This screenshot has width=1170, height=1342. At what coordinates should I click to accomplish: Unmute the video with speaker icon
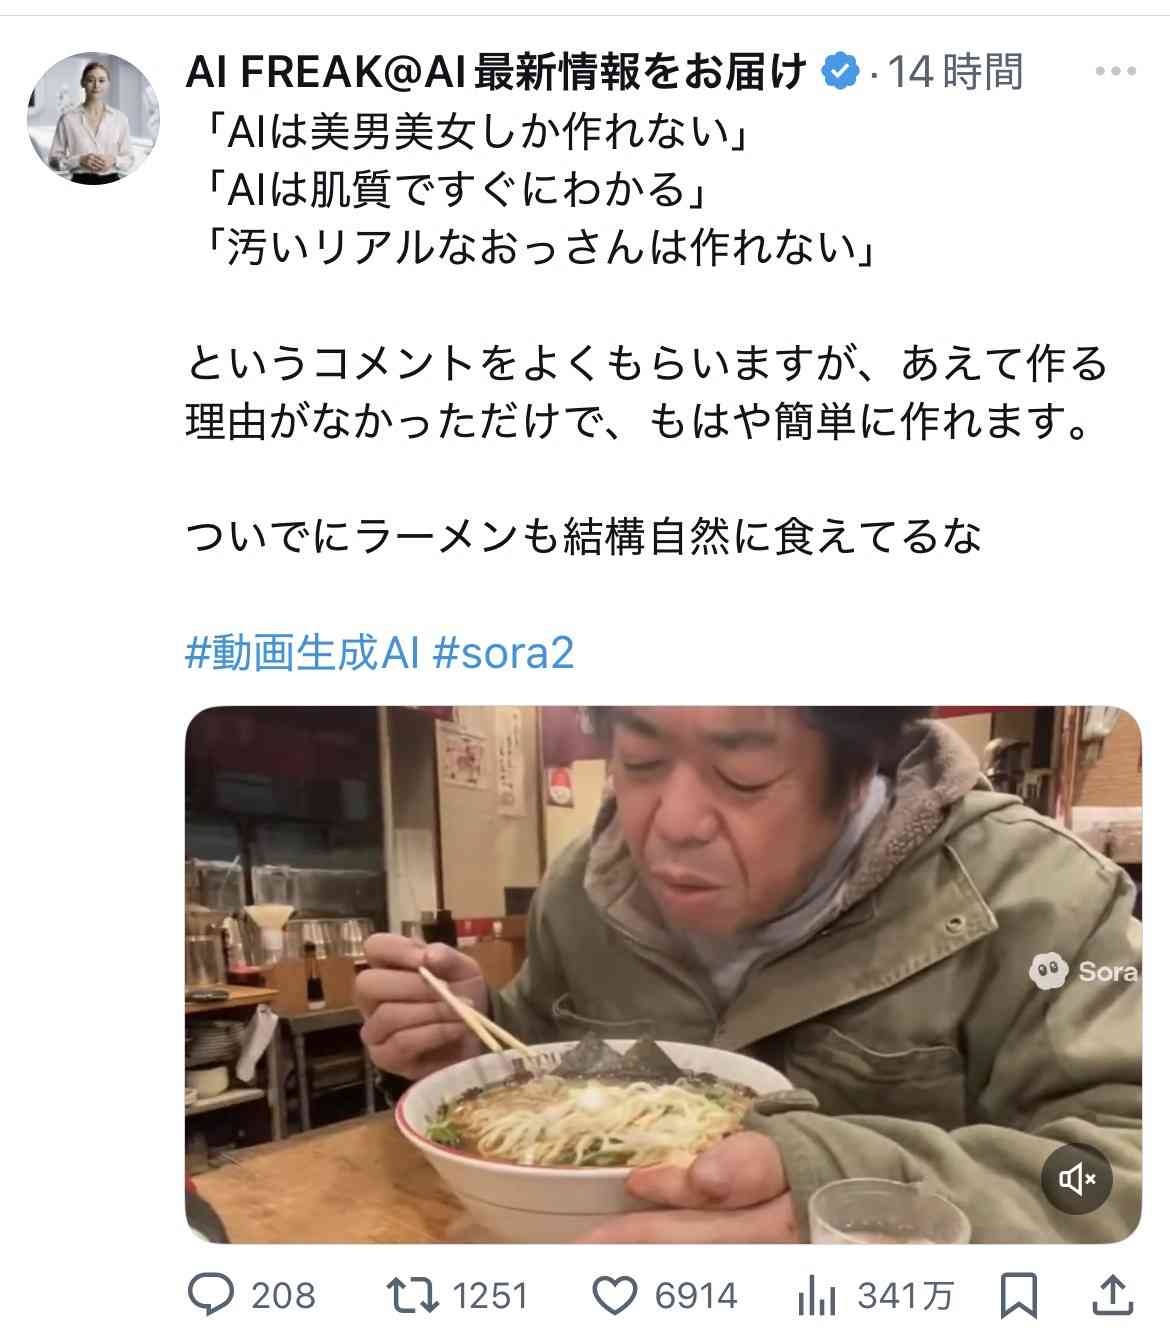coord(1077,1179)
